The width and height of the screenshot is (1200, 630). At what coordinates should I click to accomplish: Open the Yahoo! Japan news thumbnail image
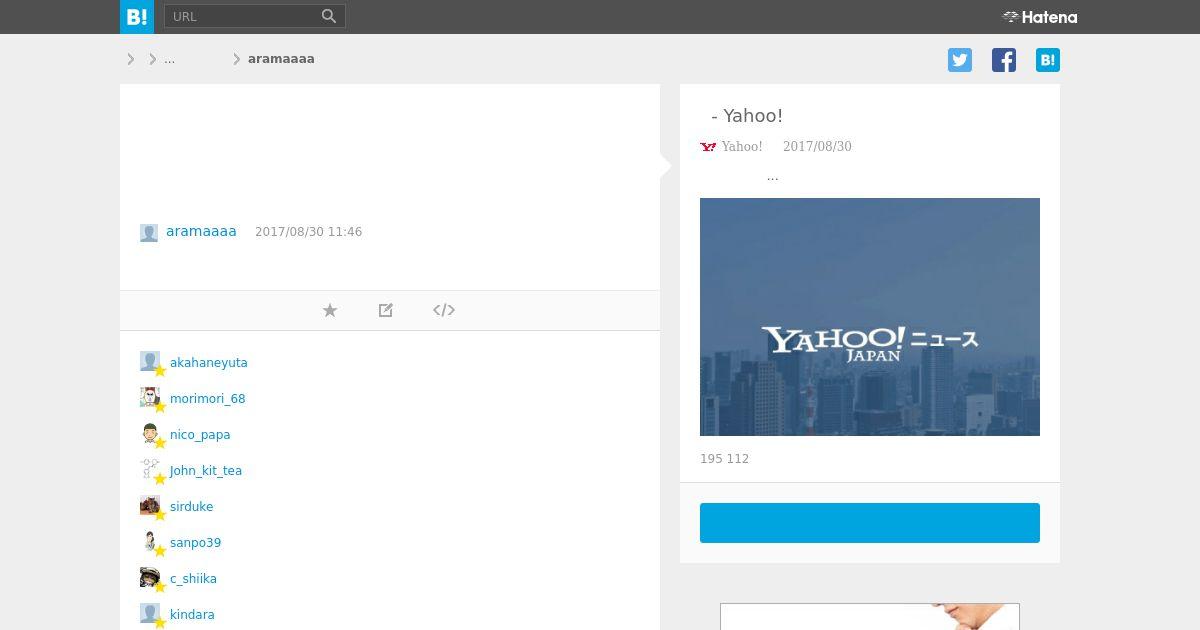(870, 317)
